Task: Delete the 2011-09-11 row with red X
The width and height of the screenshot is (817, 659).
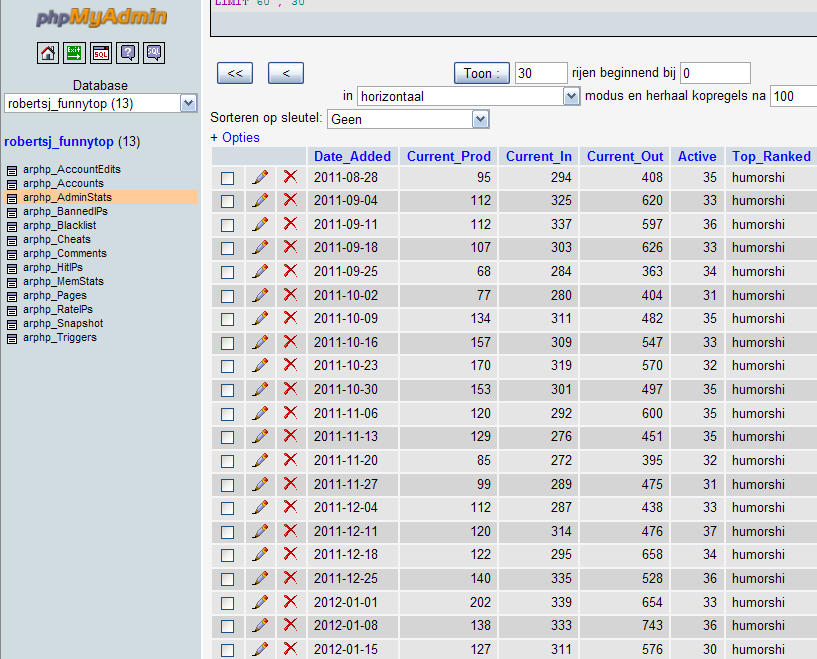Action: (x=290, y=224)
